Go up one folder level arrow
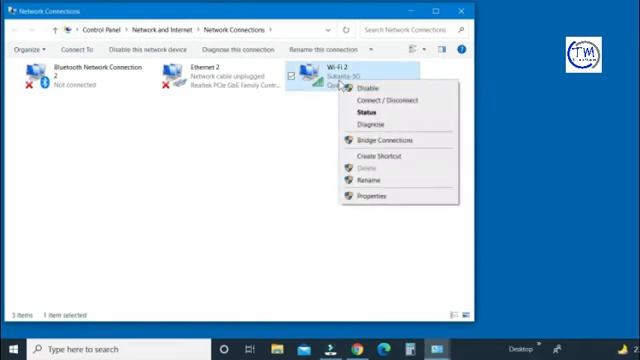 point(55,30)
